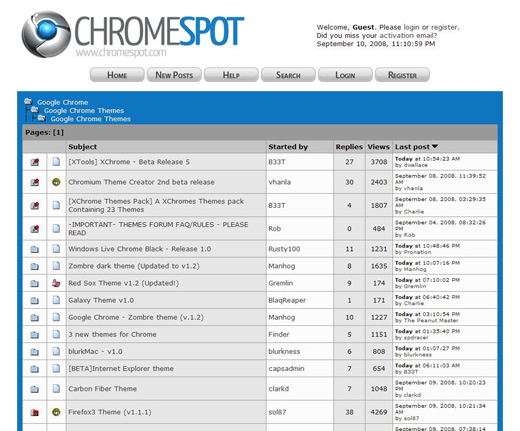Open Chromium Theme Creator 2nd beta release

[x=141, y=182]
